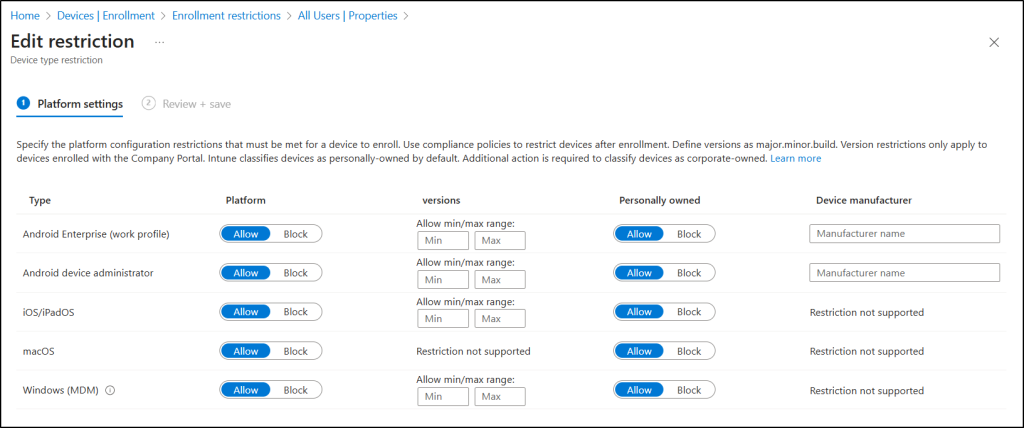The image size is (1024, 428).
Task: Switch to the Review + save tab
Action: (x=196, y=103)
